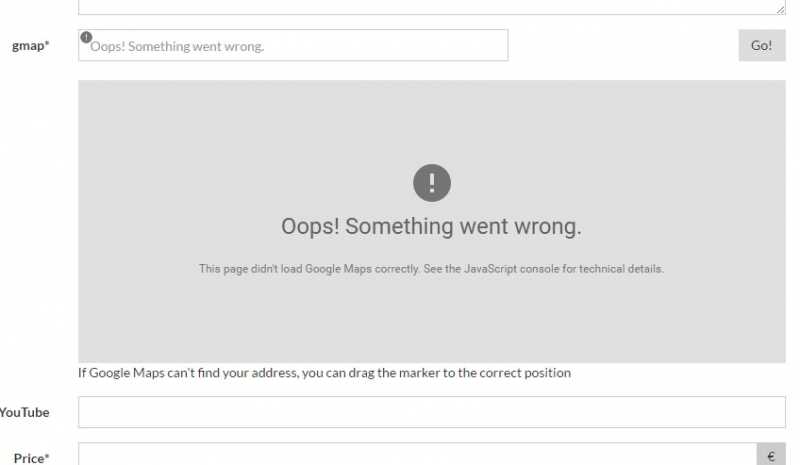Click the Price field label
Screen dimensions: 800x465
pos(31,458)
